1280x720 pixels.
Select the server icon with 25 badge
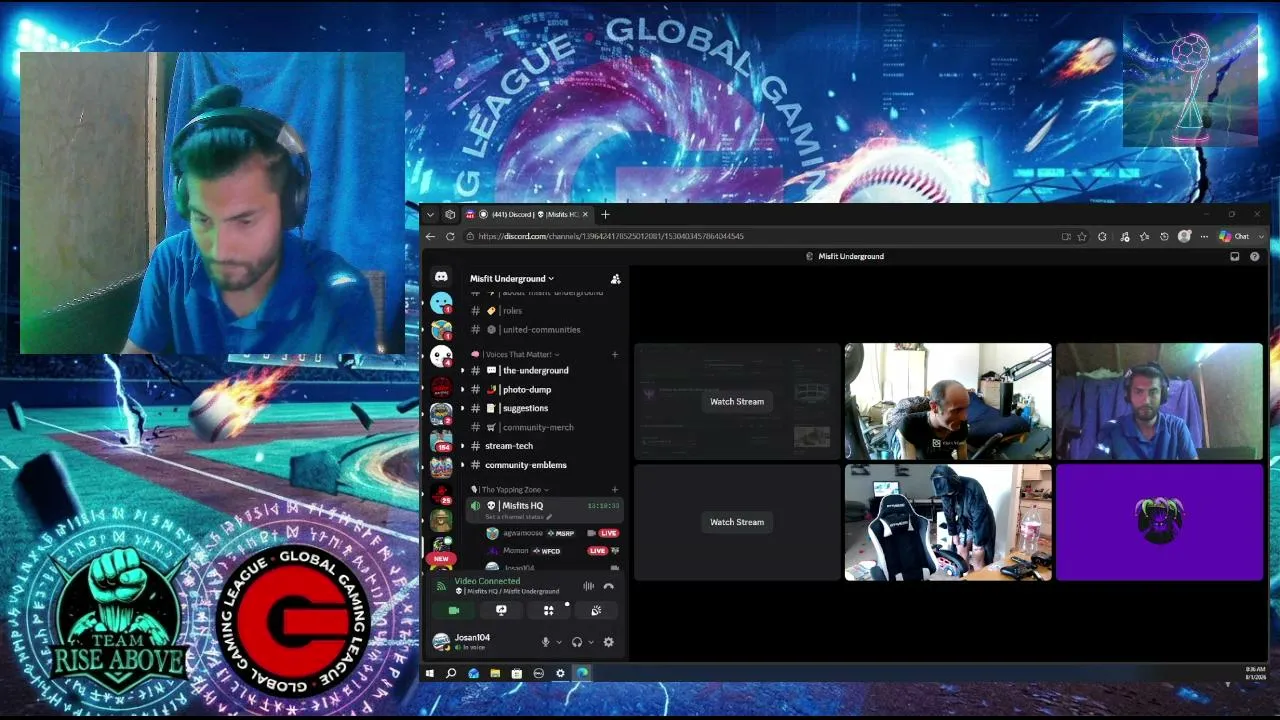pos(441,494)
